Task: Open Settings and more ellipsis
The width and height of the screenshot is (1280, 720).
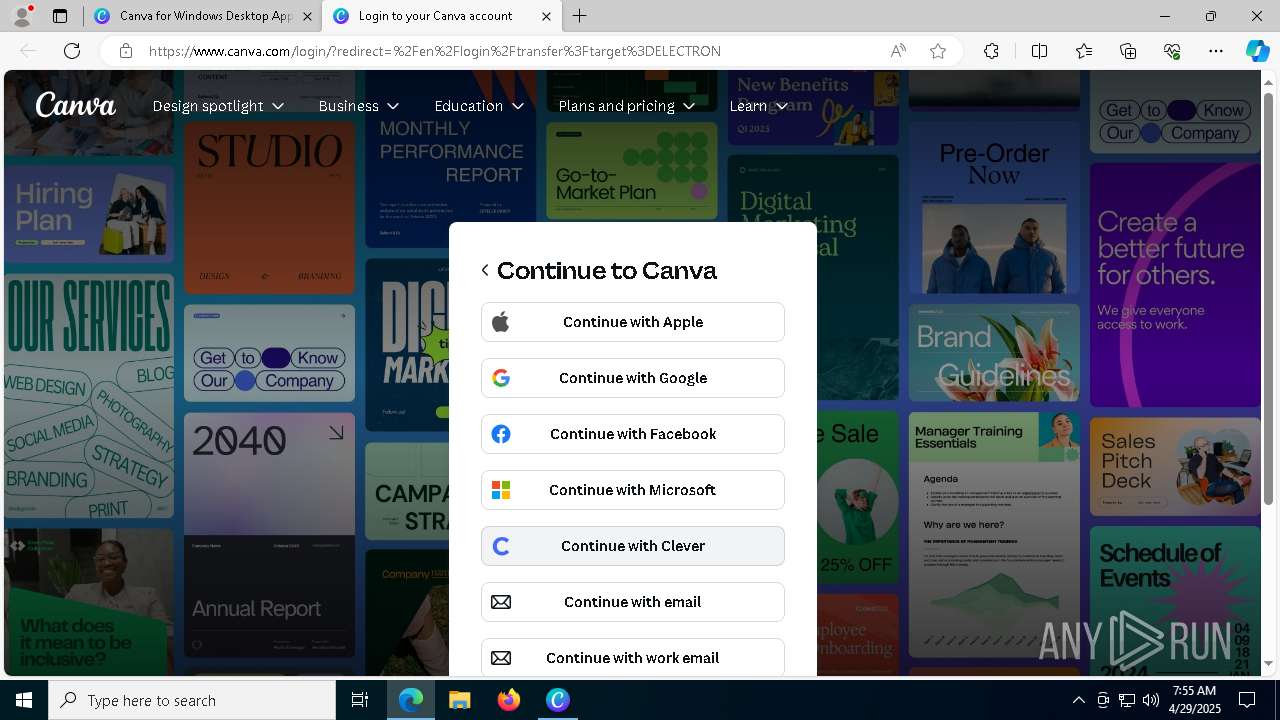Action: 1216,51
